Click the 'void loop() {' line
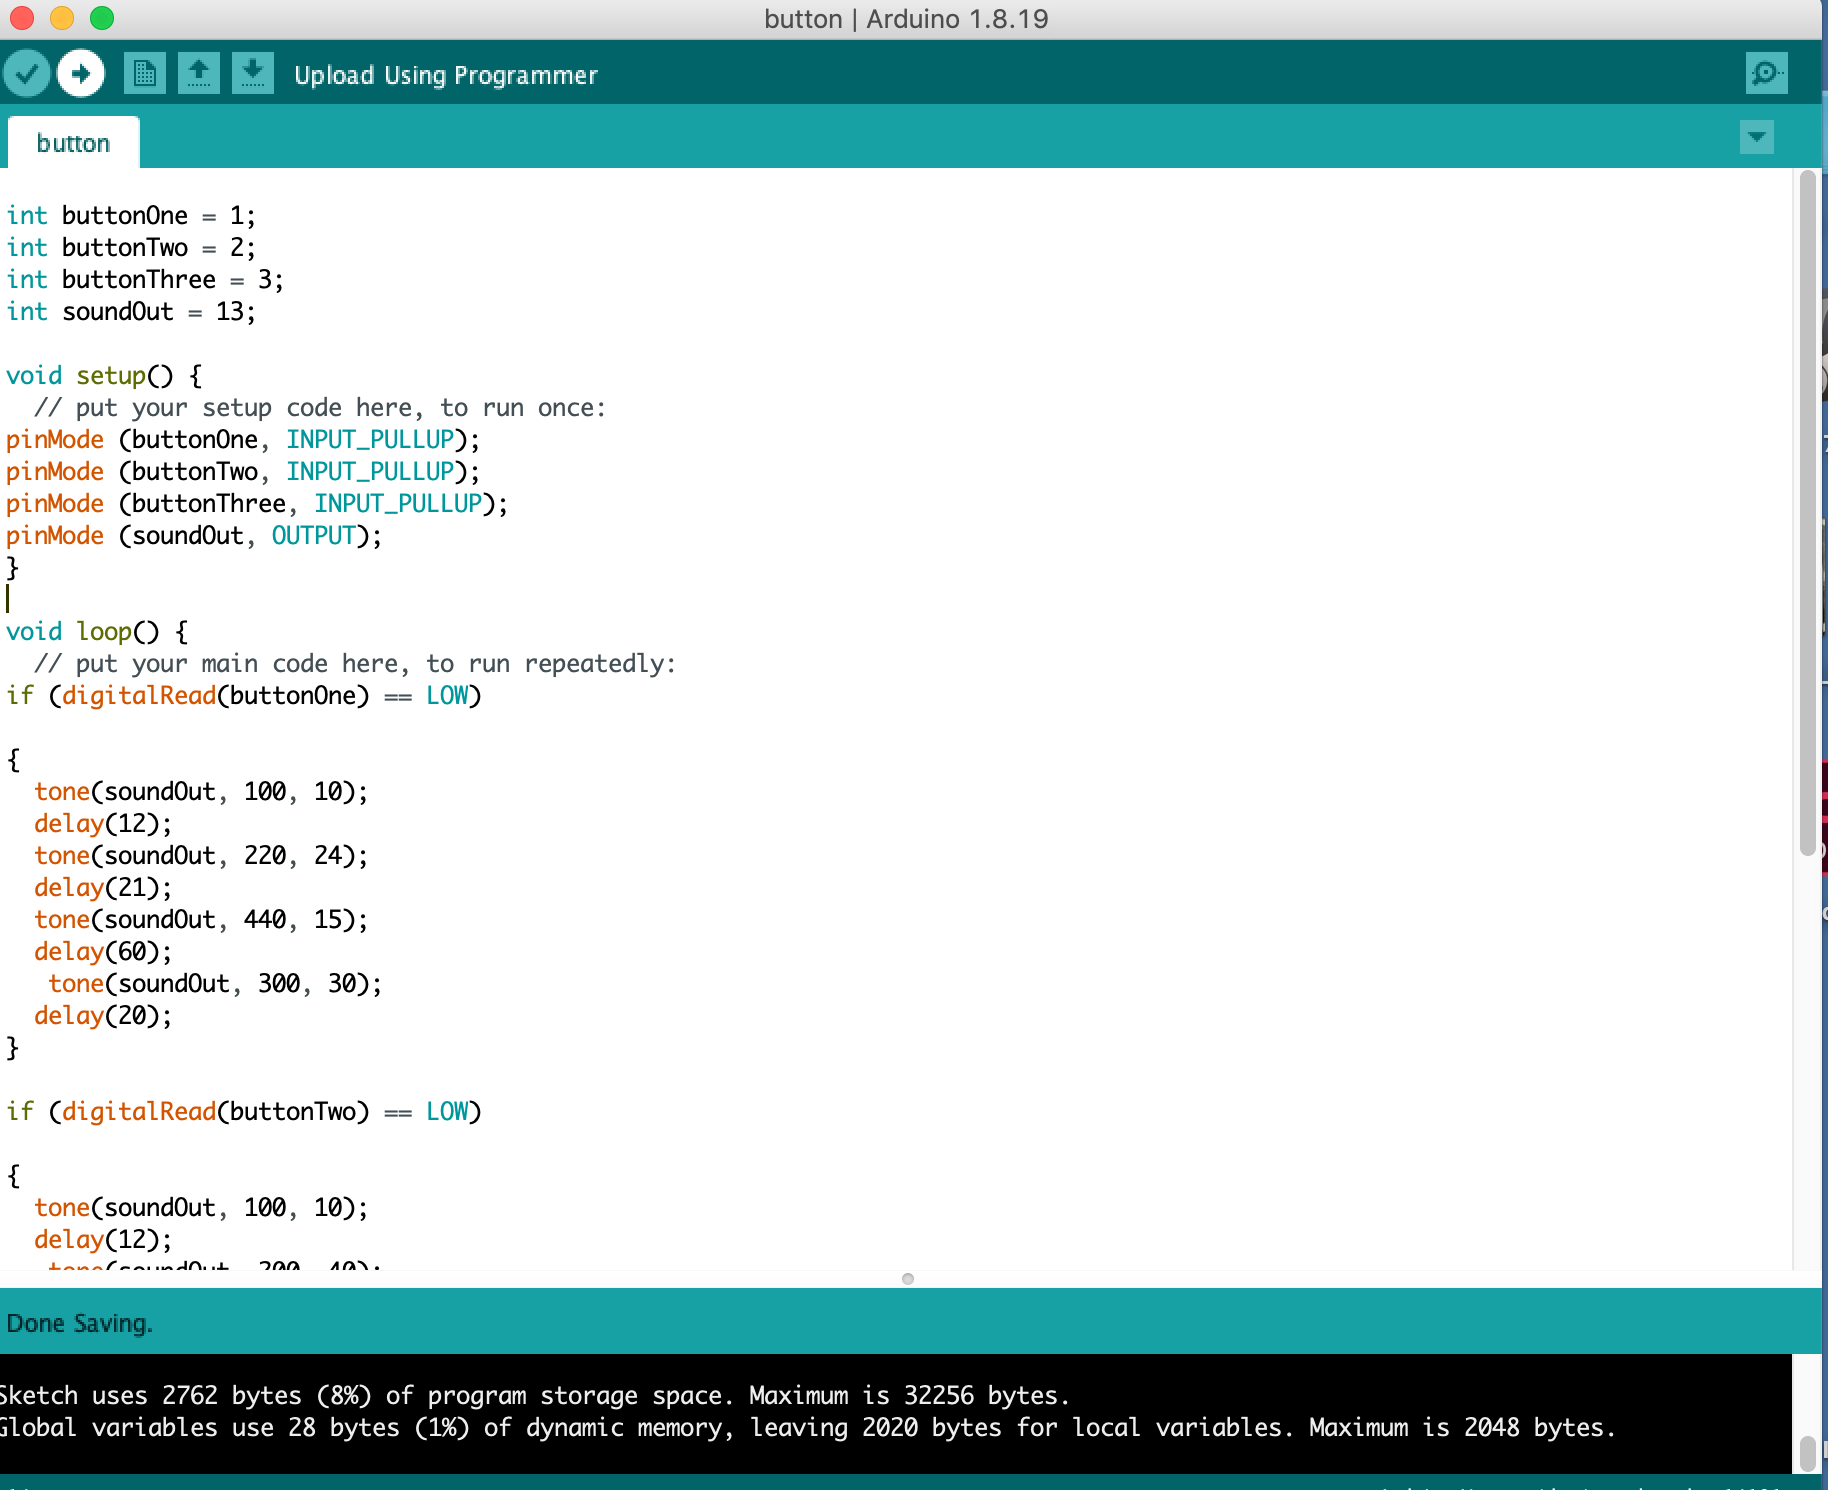The width and height of the screenshot is (1828, 1490). tap(97, 632)
